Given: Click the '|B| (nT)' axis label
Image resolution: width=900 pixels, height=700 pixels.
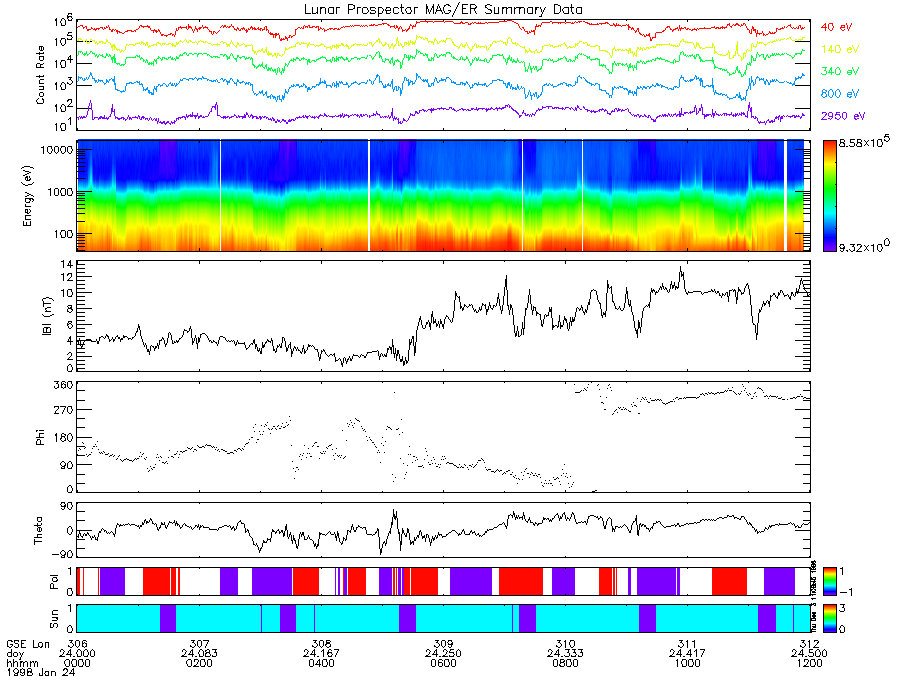Looking at the screenshot, I should (46, 316).
